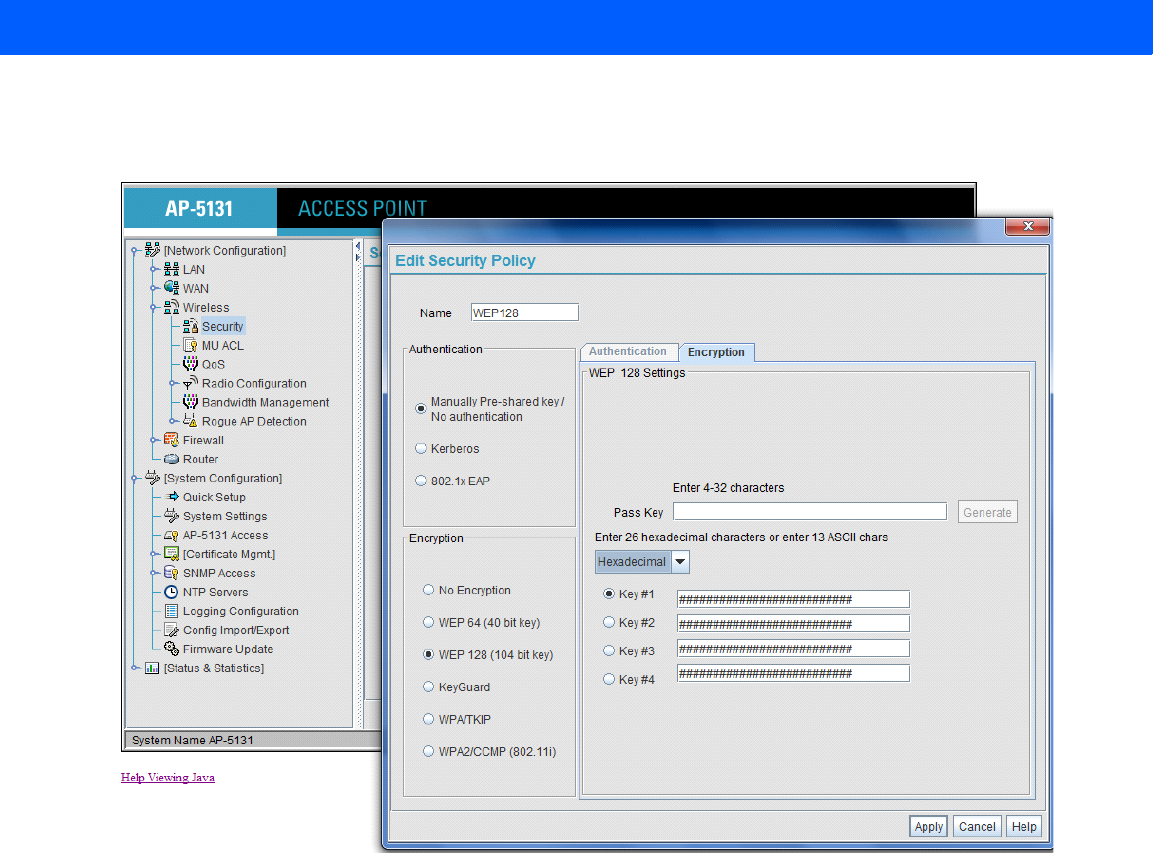Select Manually Pre-shared key authentication

(x=421, y=408)
